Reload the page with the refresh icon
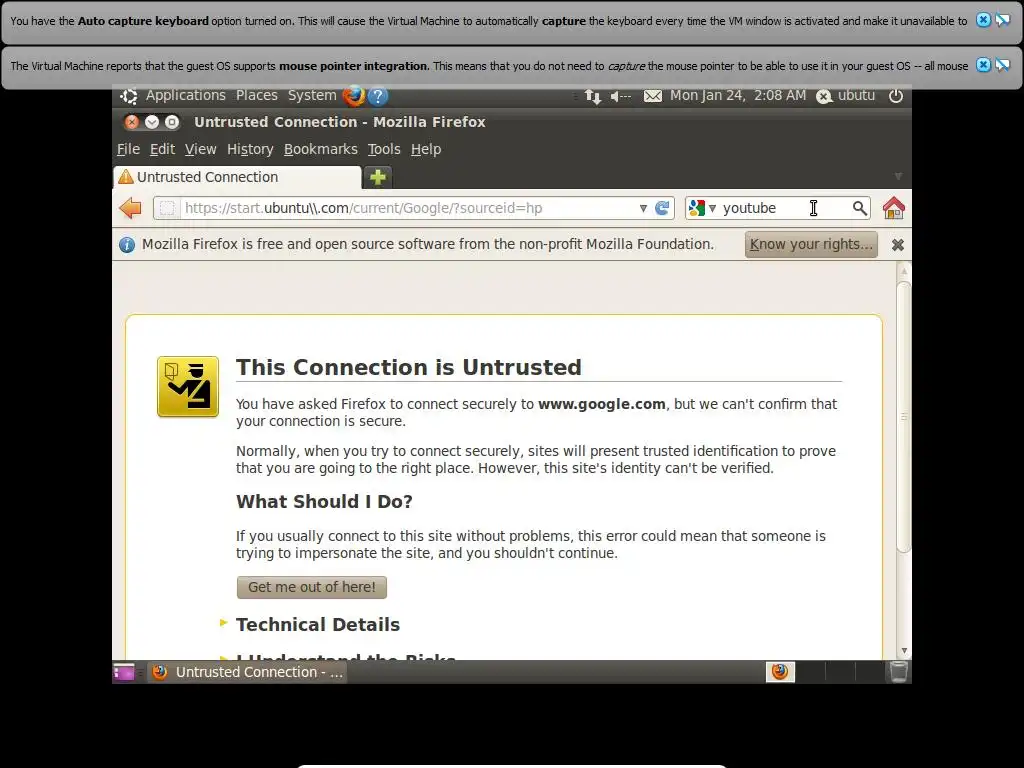This screenshot has height=768, width=1024. pos(662,208)
